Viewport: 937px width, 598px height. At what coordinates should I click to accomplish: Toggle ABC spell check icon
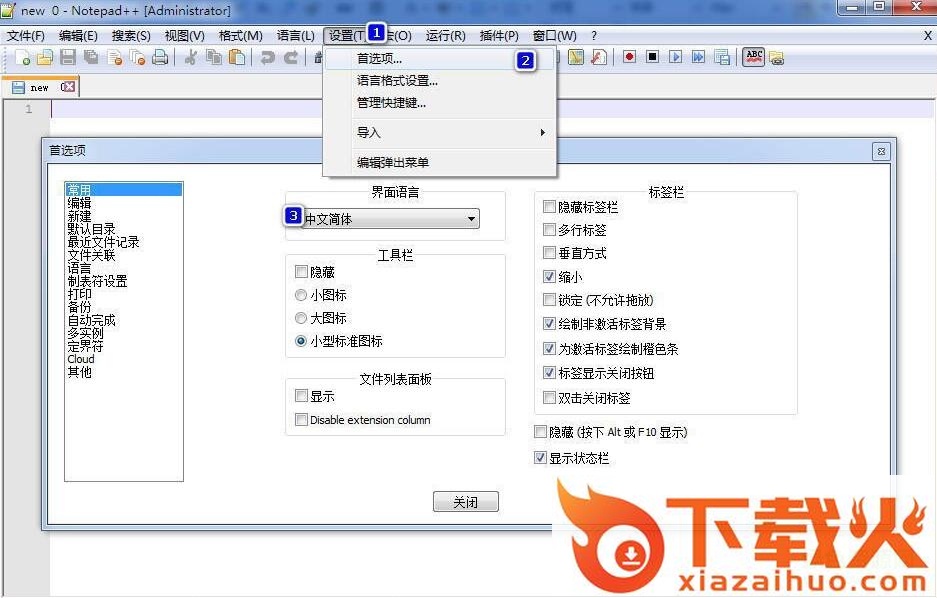754,57
